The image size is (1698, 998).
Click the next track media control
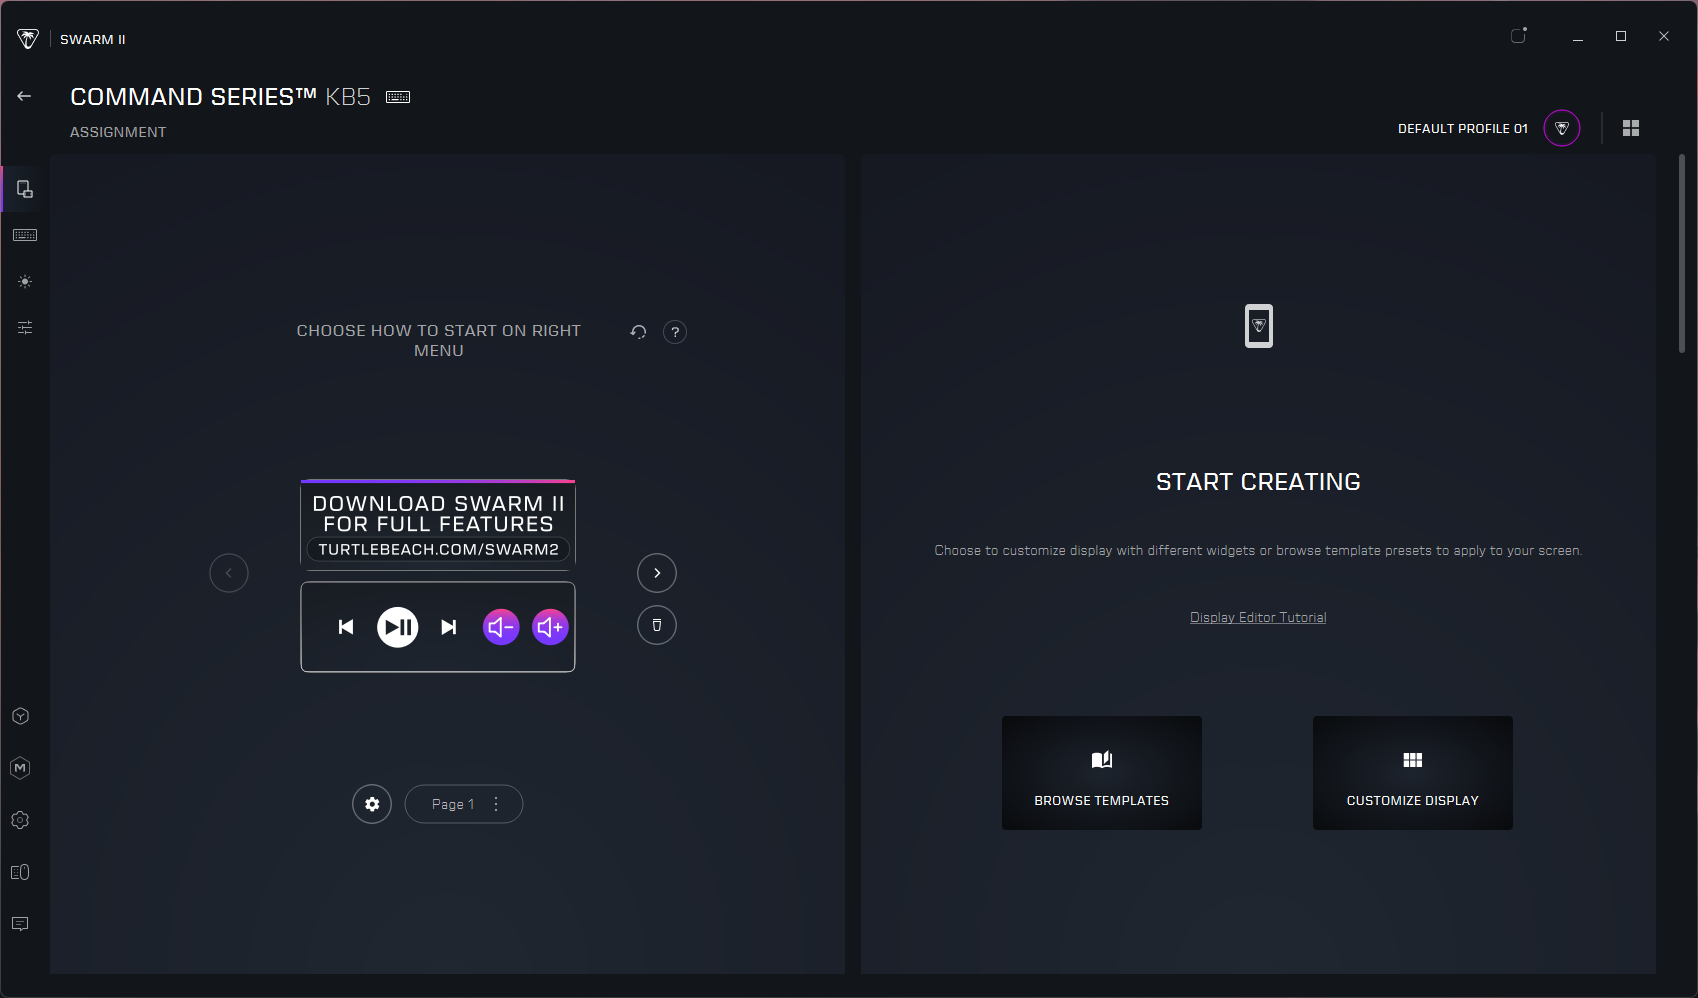point(449,627)
